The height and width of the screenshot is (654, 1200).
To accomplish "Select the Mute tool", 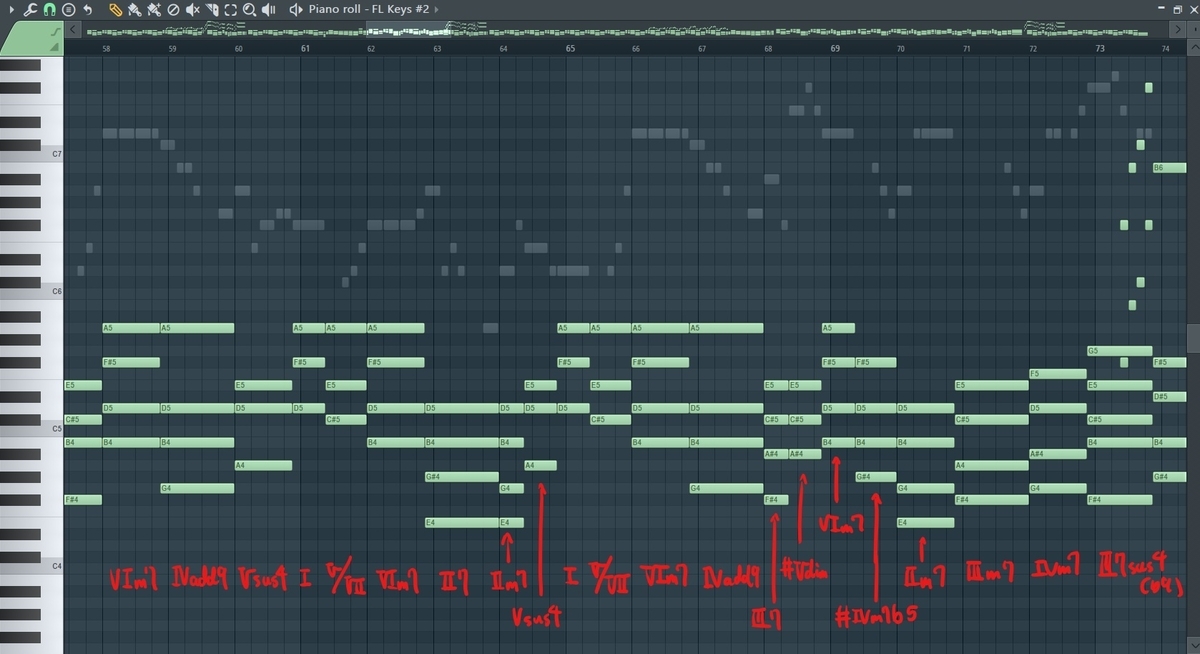I will click(192, 9).
